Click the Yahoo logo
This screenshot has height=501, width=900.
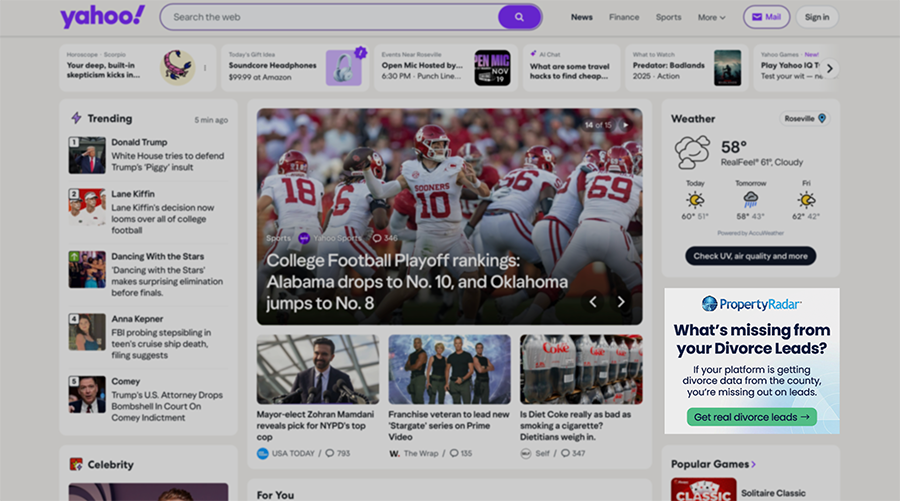103,17
